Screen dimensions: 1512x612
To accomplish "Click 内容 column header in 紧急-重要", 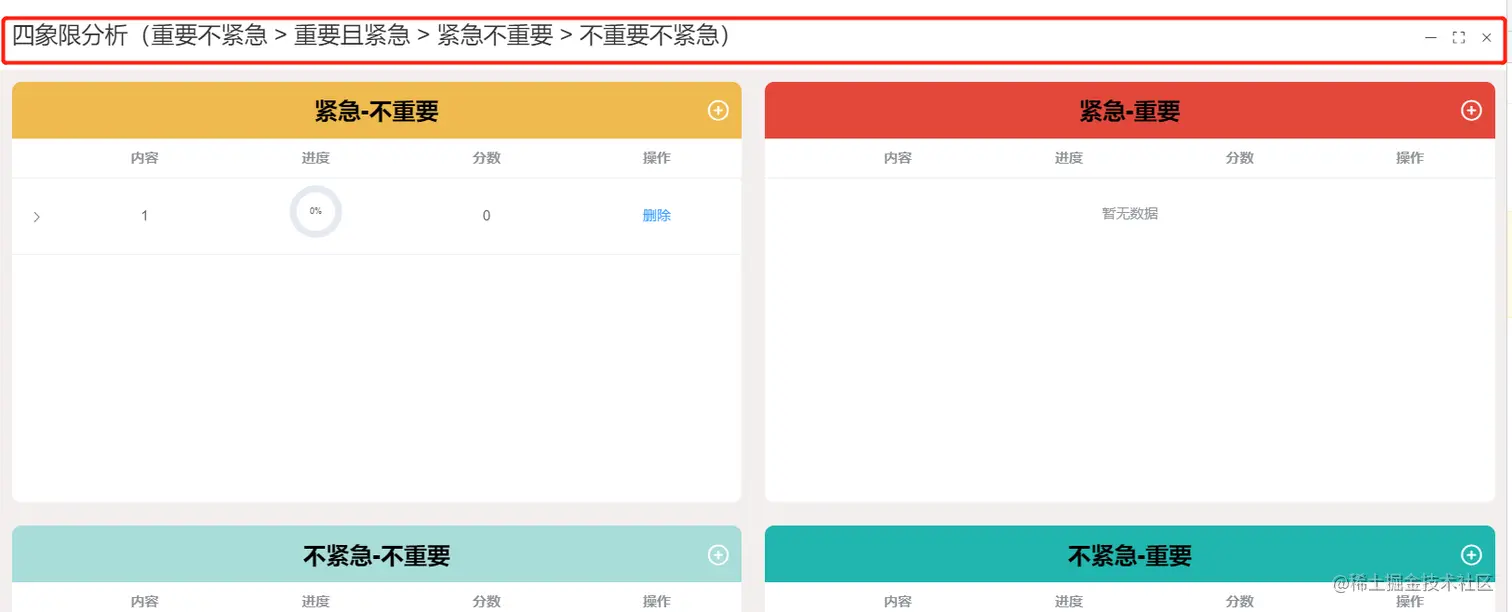I will pyautogui.click(x=898, y=158).
